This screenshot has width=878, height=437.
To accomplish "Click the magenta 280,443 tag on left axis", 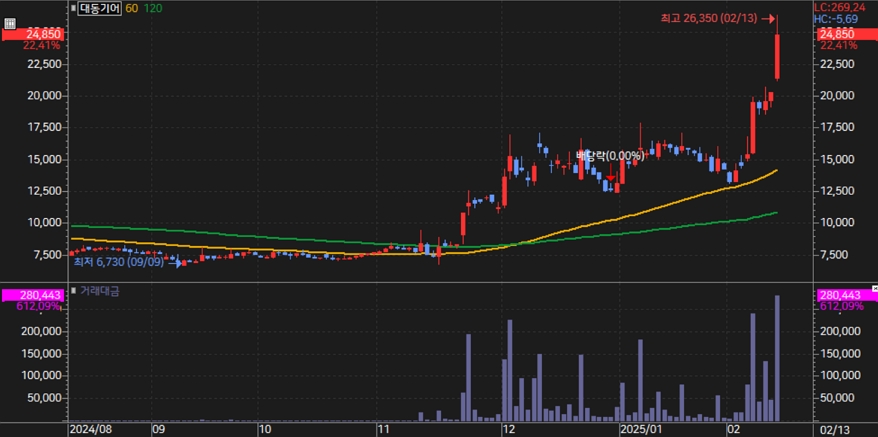I will (33, 295).
